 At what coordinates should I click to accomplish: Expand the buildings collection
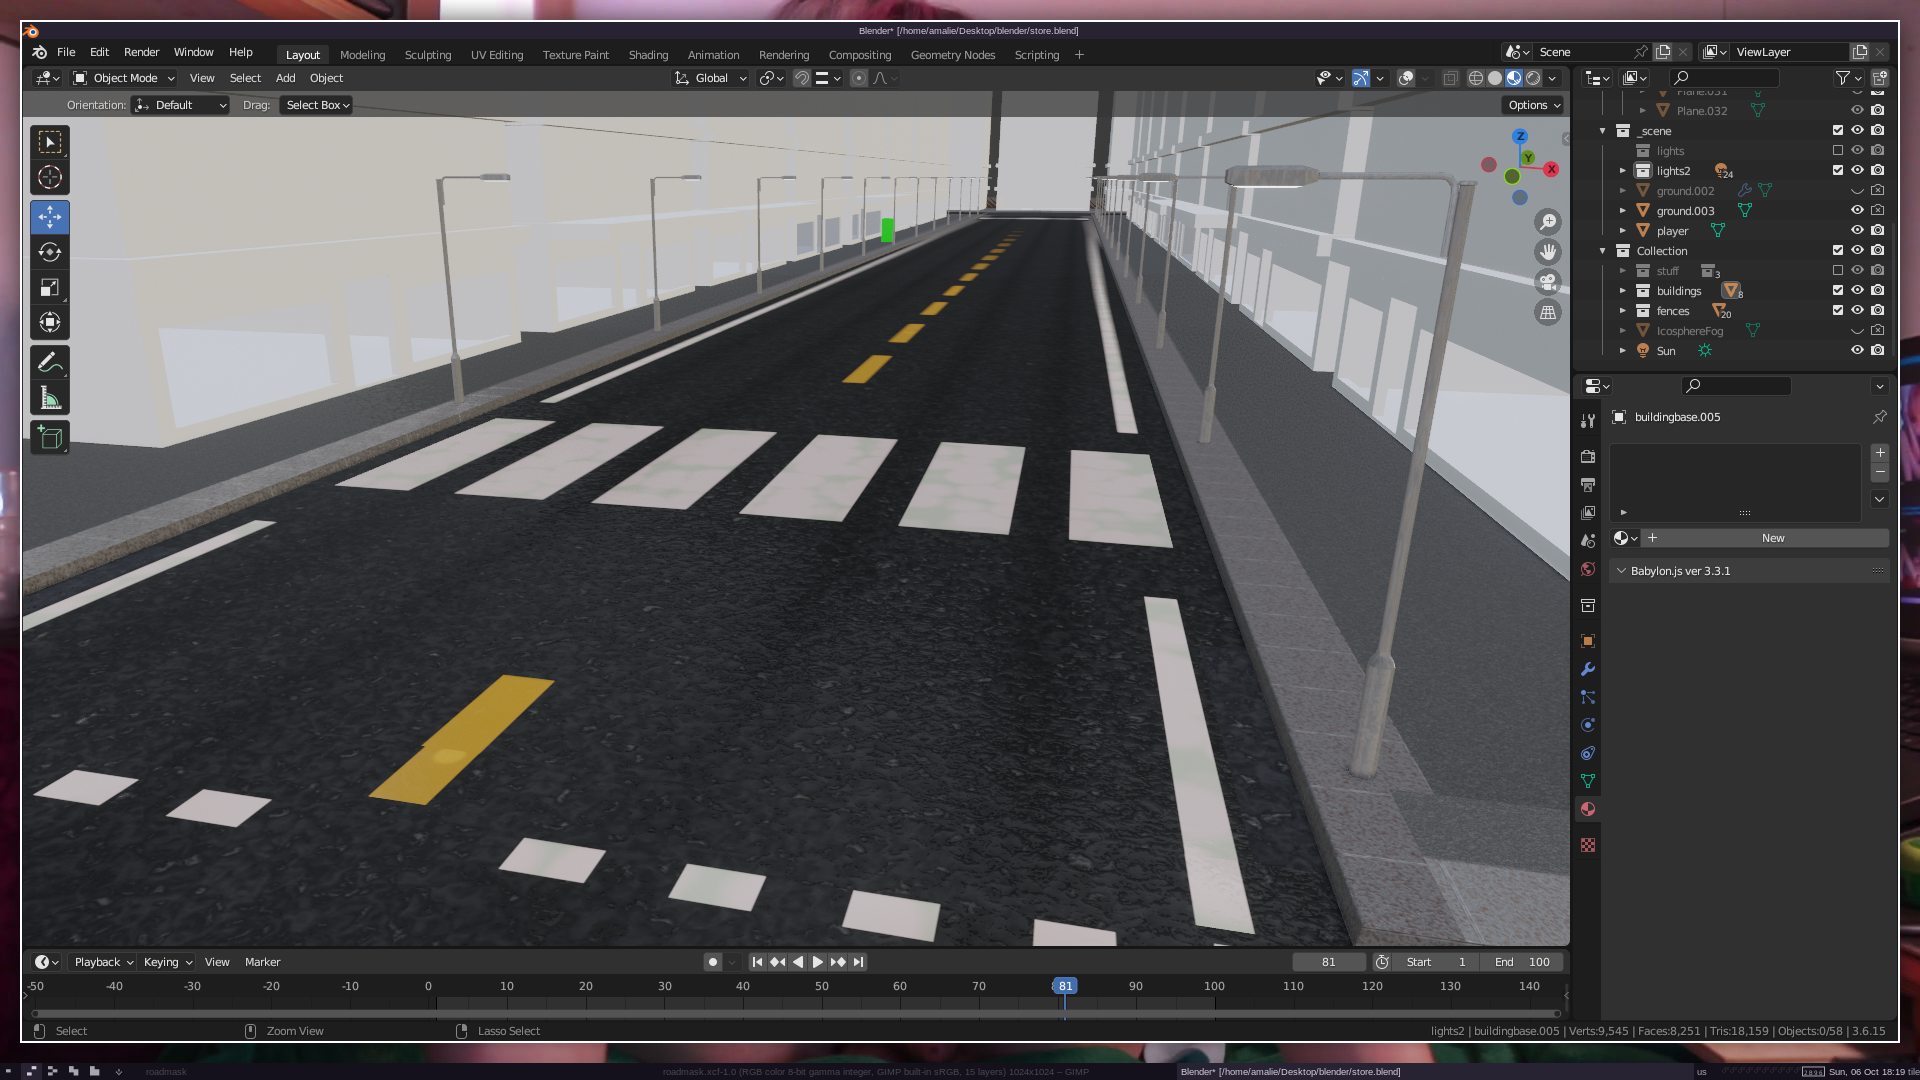[1623, 291]
